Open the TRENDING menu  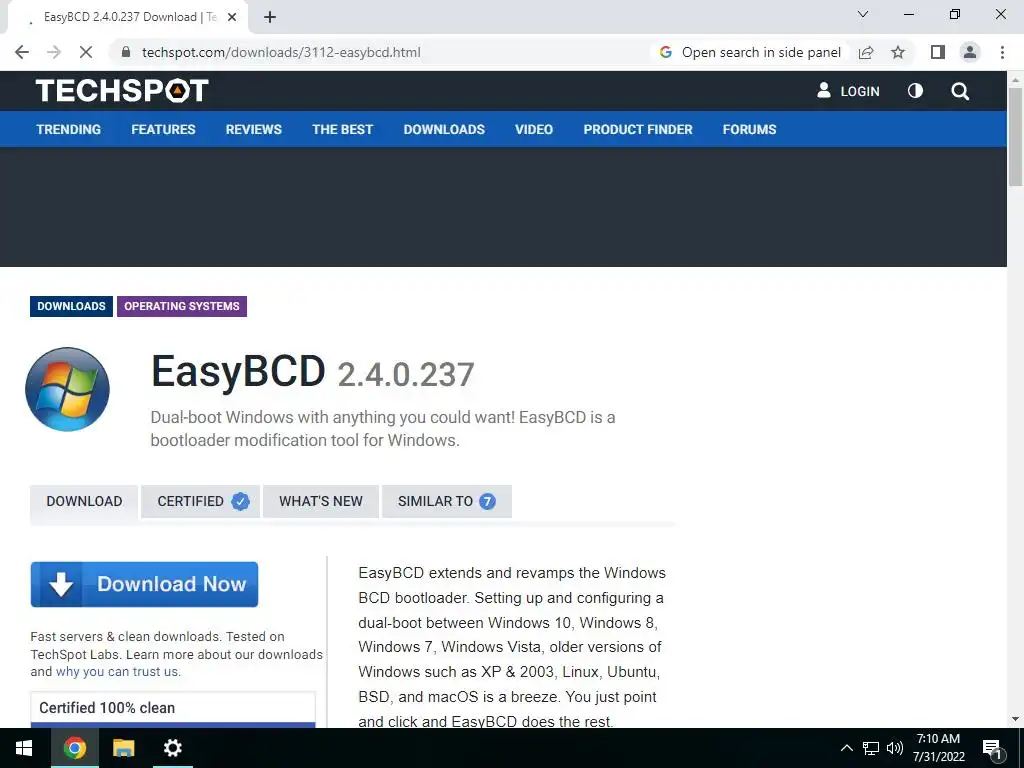pyautogui.click(x=69, y=129)
